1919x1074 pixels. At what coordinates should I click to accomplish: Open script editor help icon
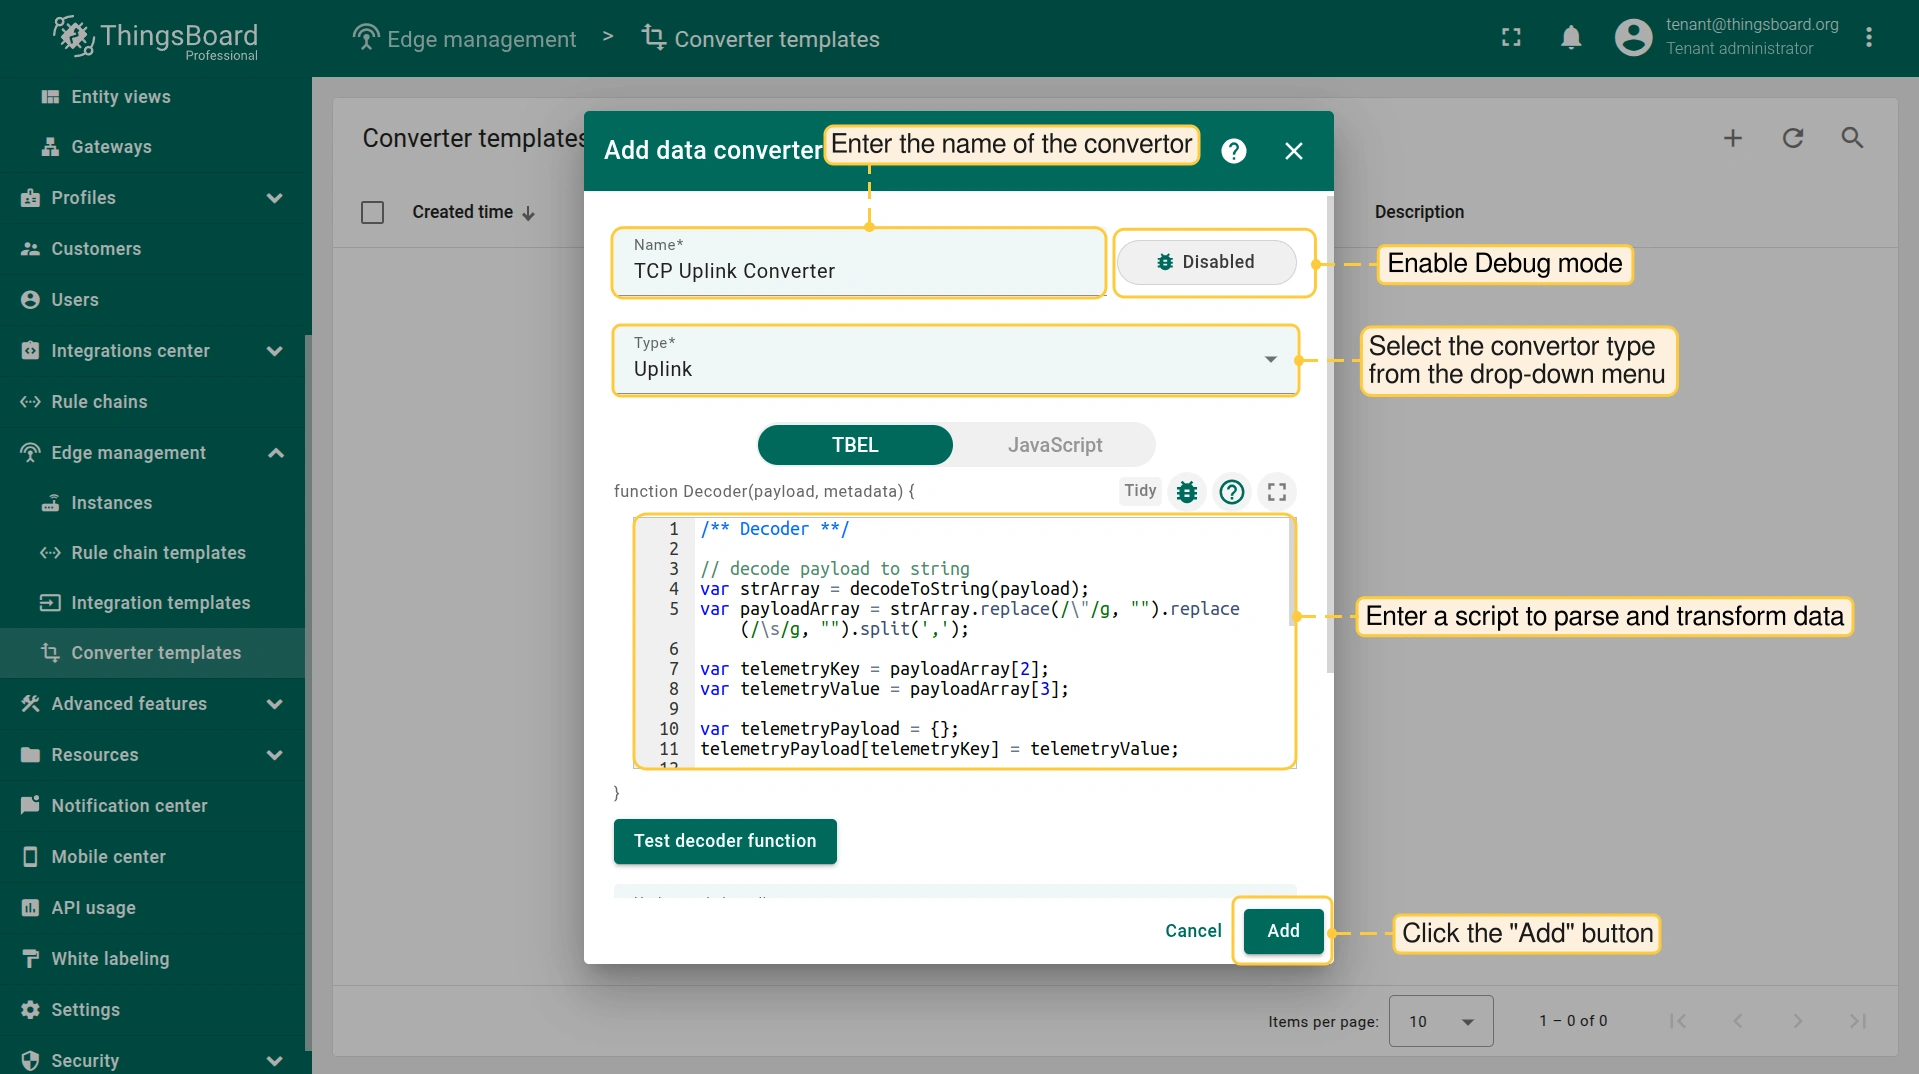(1232, 492)
